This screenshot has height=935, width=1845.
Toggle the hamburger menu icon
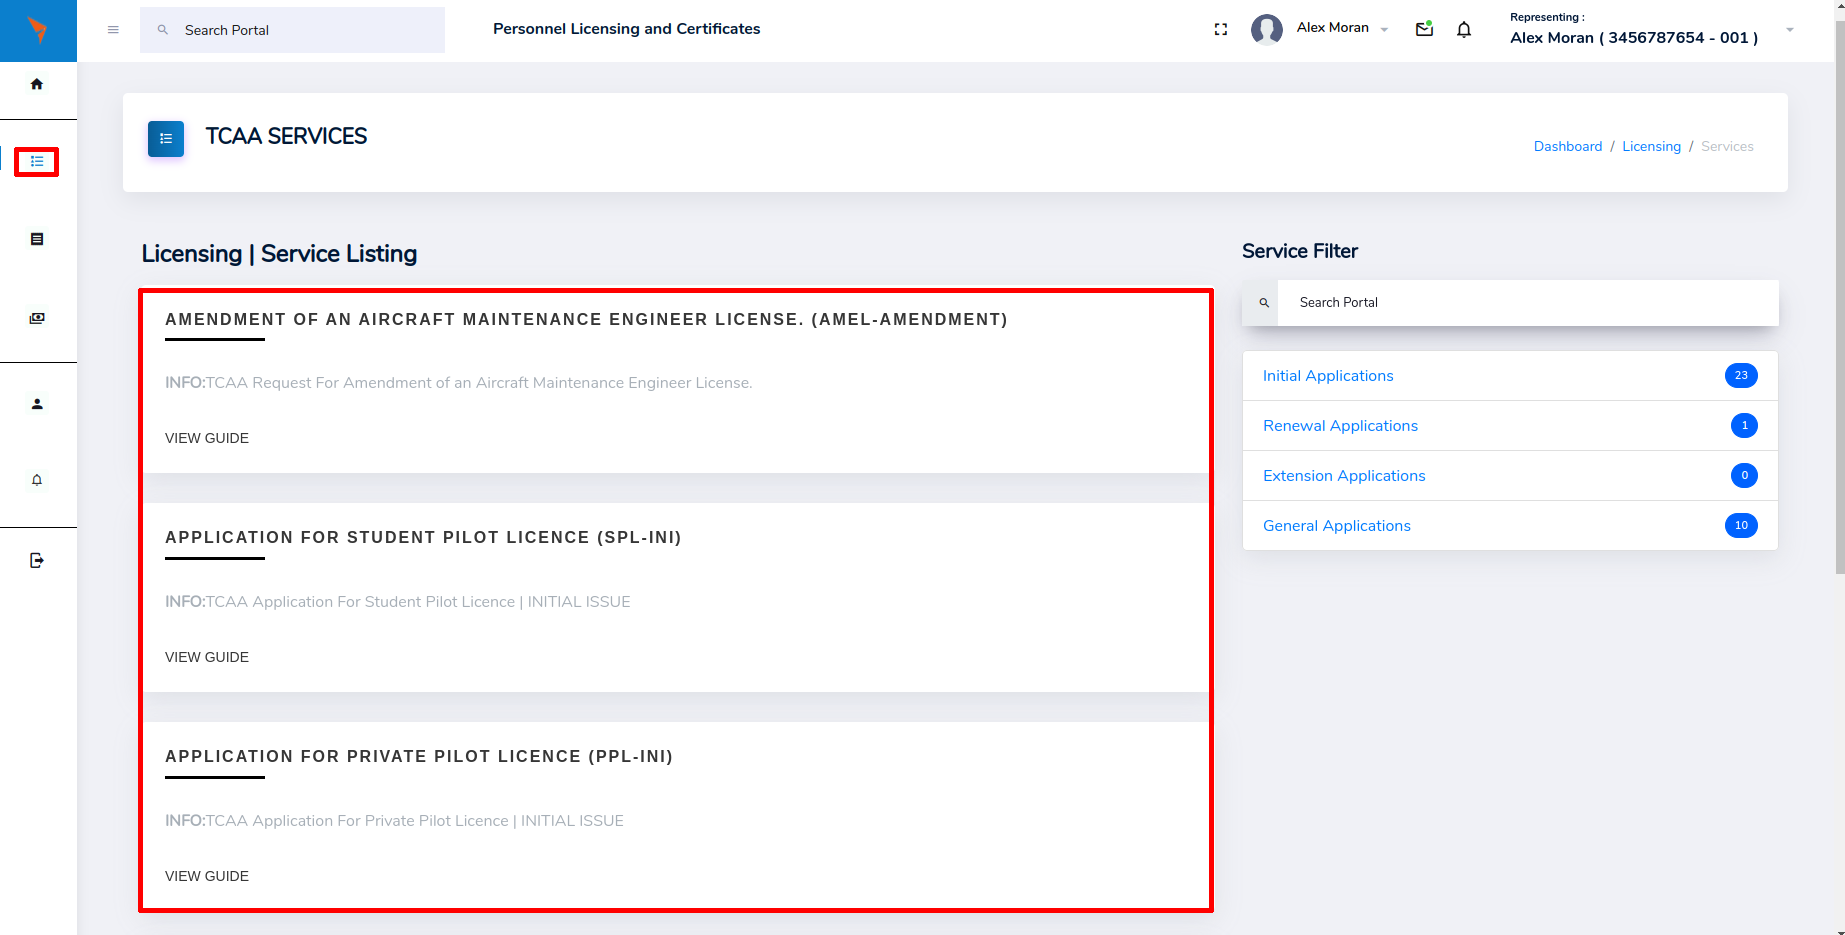pyautogui.click(x=113, y=30)
